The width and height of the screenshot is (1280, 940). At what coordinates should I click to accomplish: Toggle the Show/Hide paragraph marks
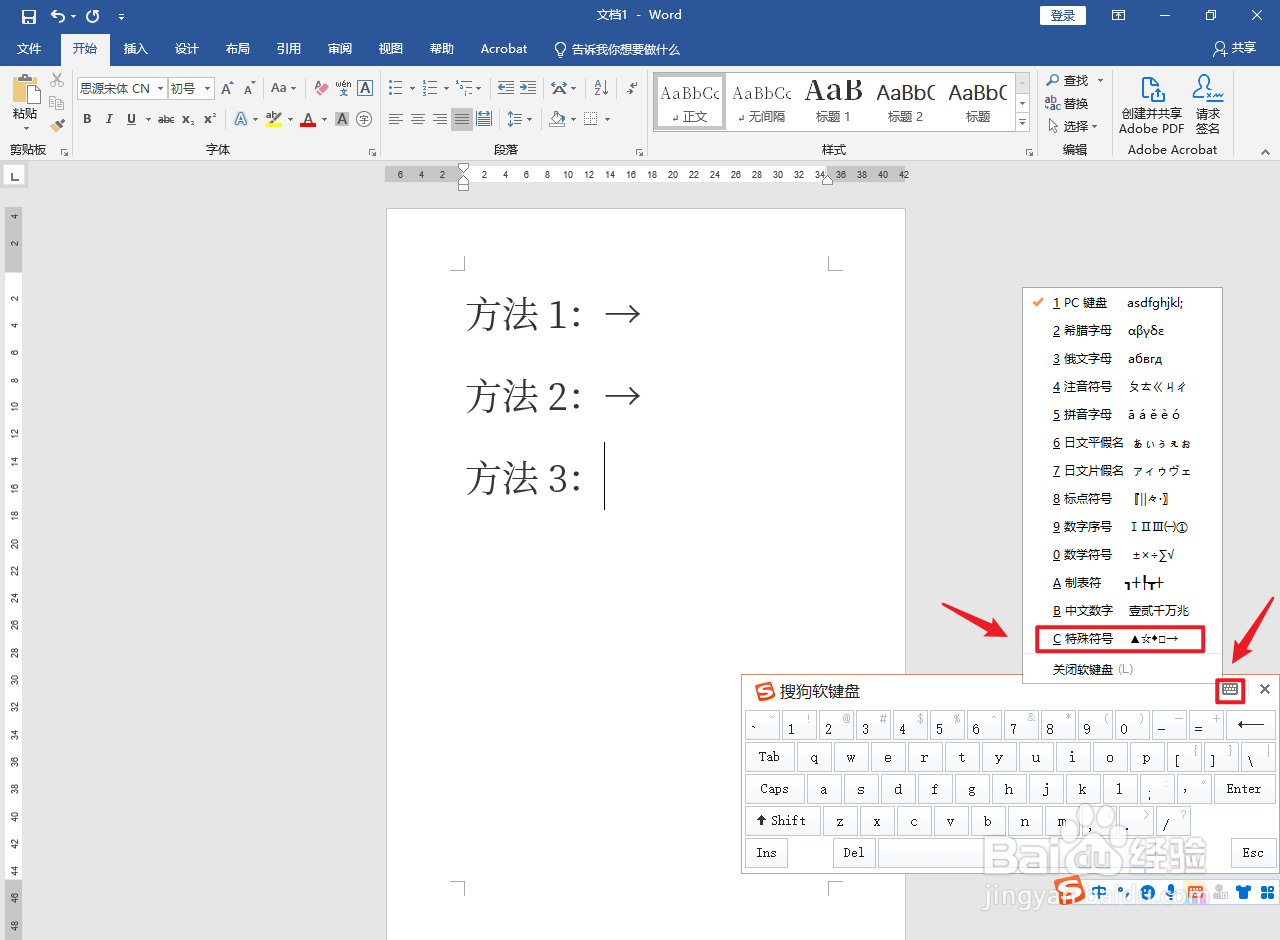632,88
